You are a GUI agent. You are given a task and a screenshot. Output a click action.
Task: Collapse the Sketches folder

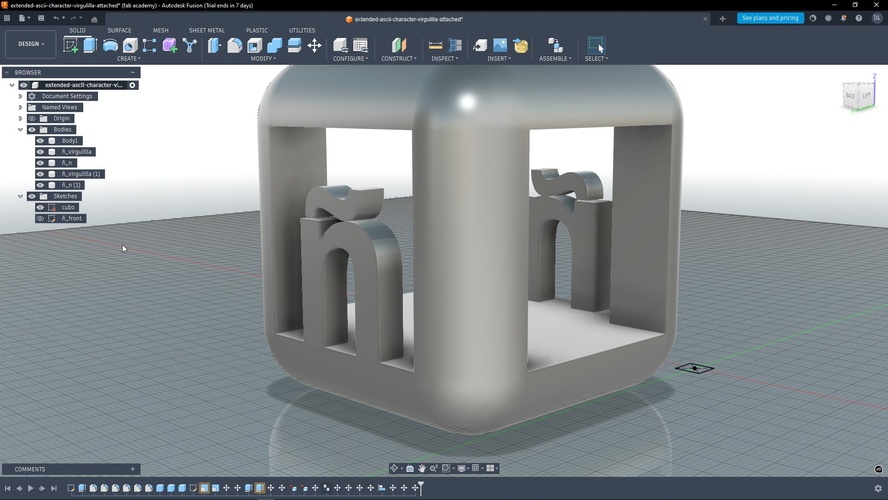coord(20,196)
